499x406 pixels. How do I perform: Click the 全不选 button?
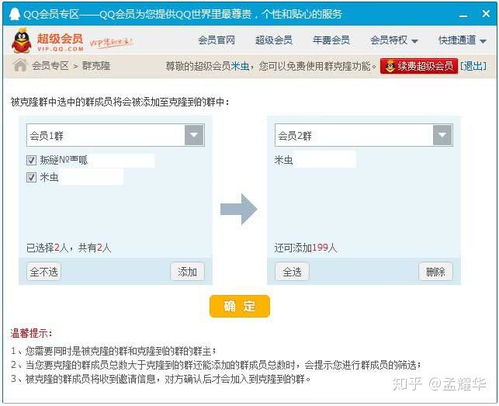[x=44, y=272]
